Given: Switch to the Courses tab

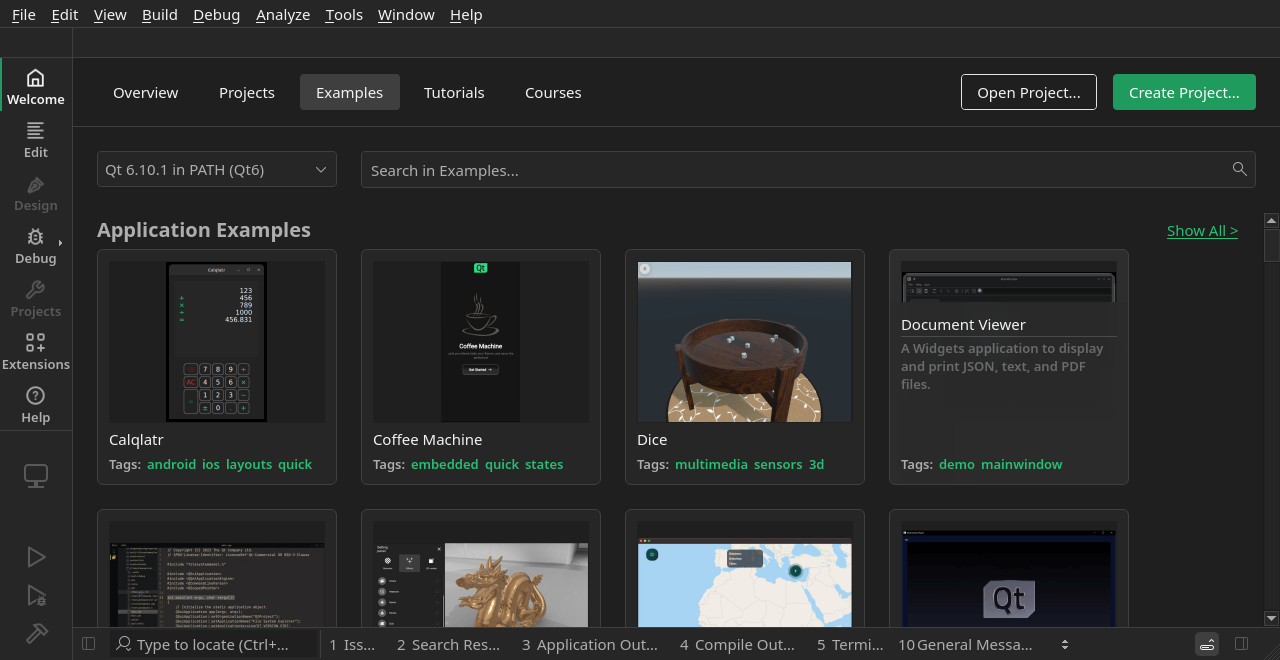Looking at the screenshot, I should [x=553, y=92].
